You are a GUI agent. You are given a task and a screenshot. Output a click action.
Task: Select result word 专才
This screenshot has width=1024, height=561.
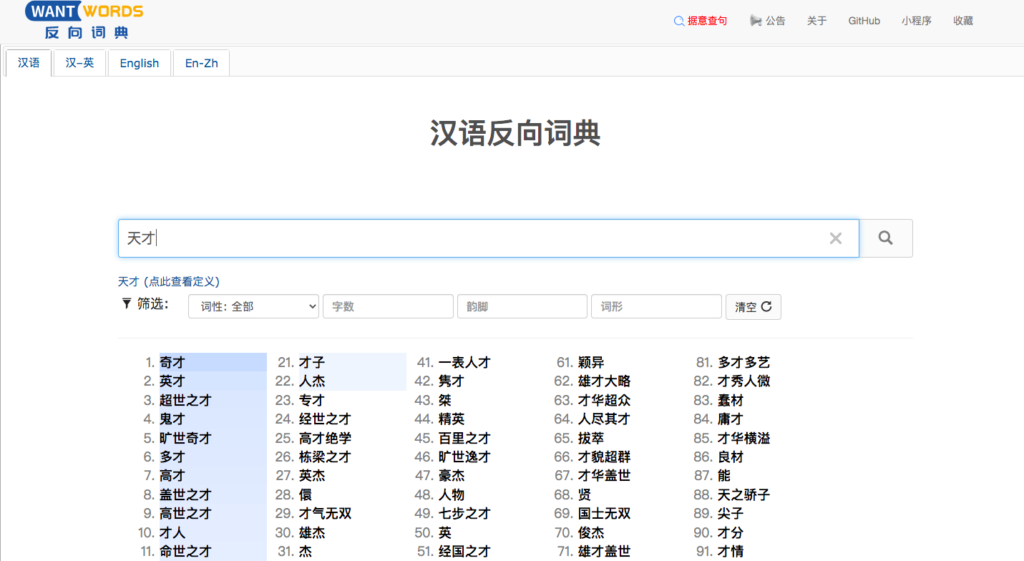(x=312, y=400)
